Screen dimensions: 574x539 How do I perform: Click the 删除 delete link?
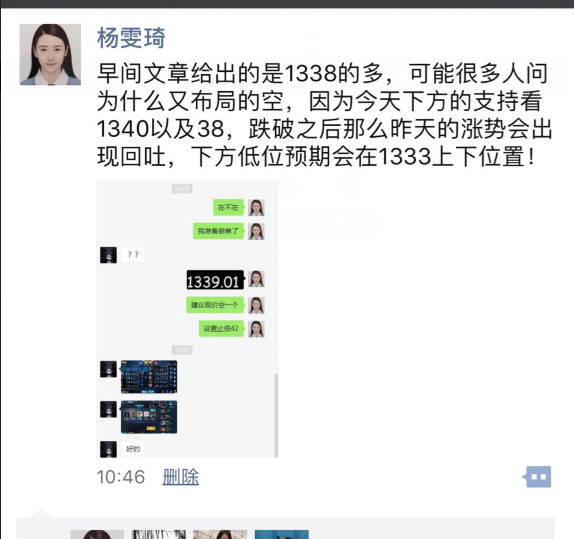[180, 477]
